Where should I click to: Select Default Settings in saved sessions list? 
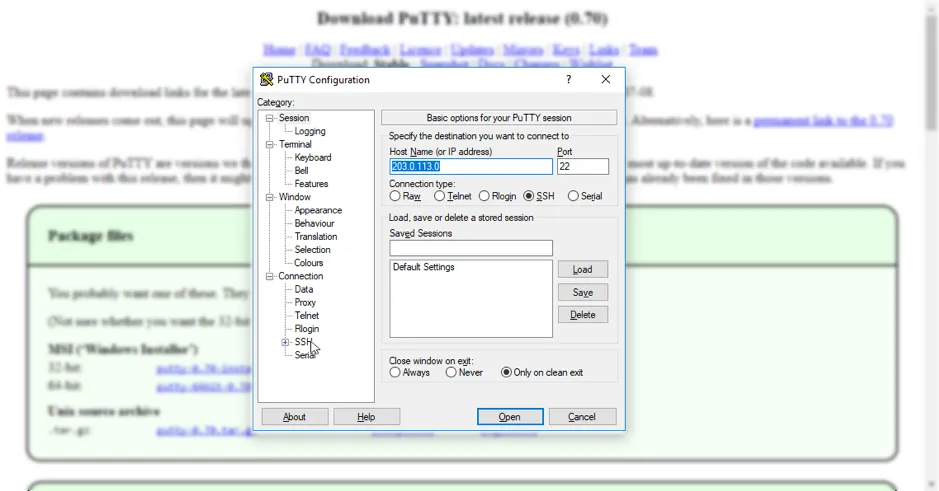423,267
